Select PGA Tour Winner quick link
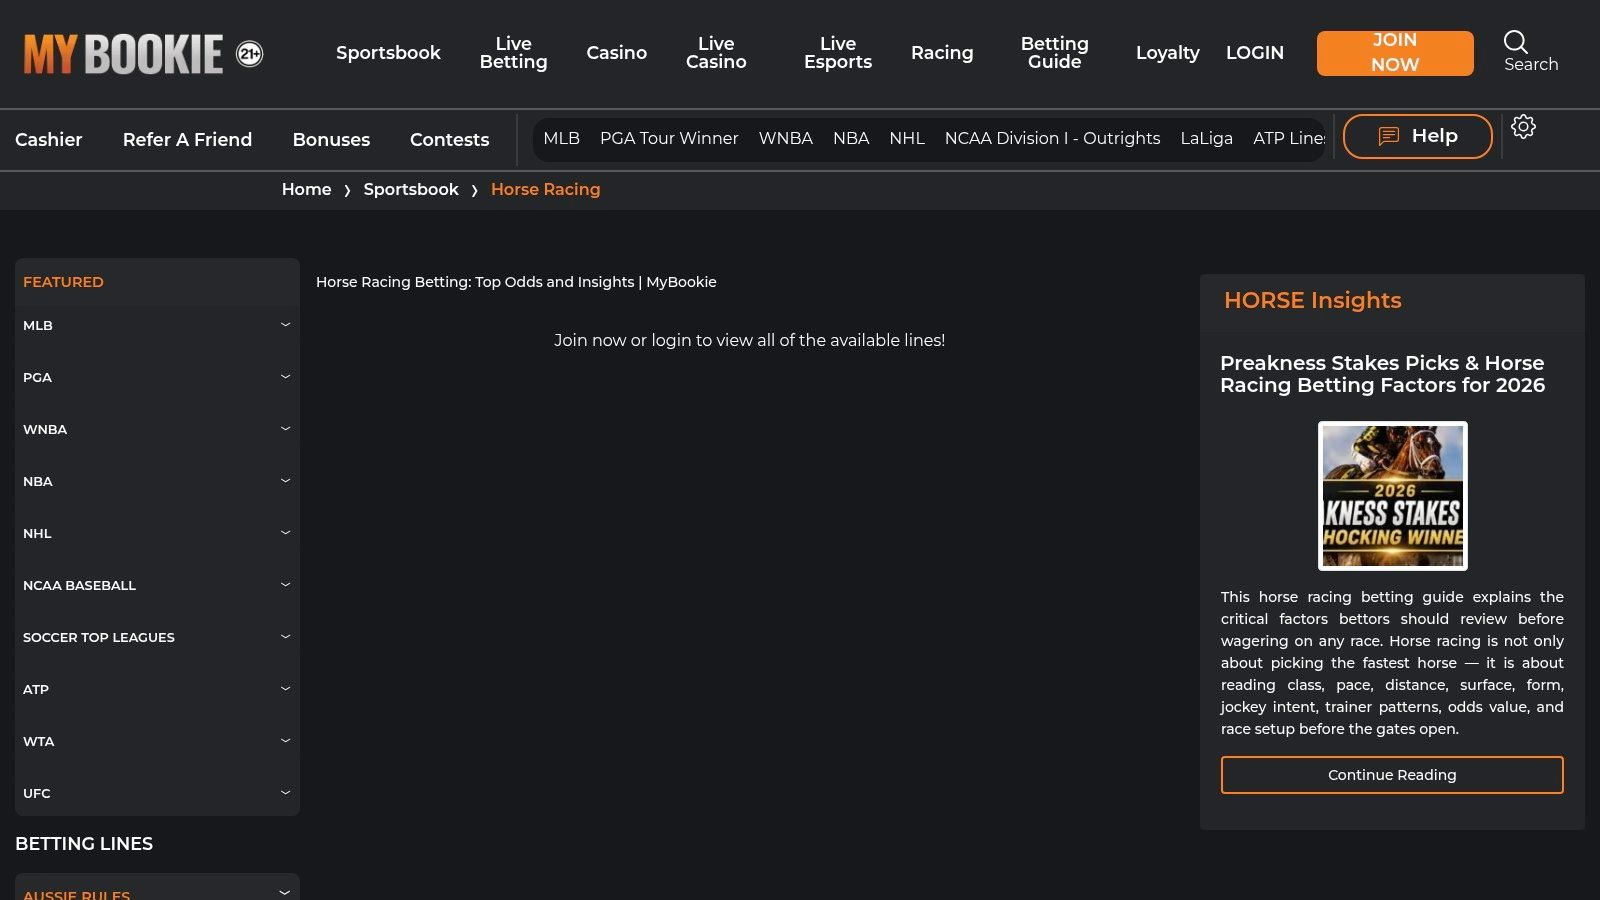This screenshot has width=1600, height=900. [x=669, y=138]
